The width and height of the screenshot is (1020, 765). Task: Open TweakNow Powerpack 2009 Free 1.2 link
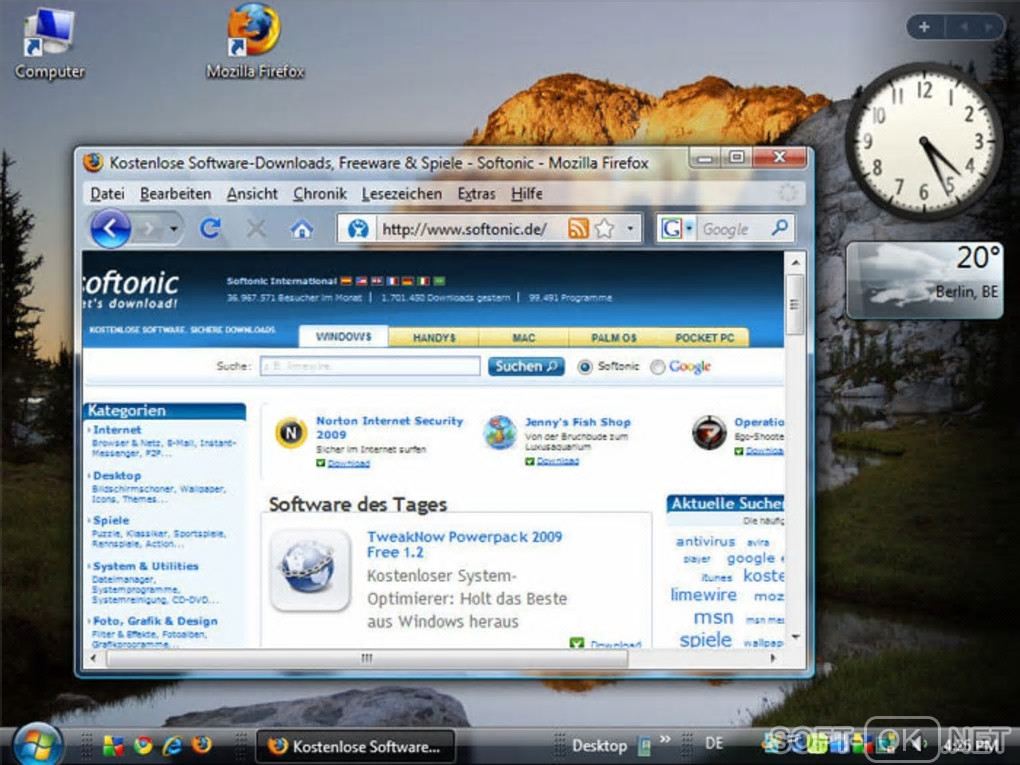464,544
